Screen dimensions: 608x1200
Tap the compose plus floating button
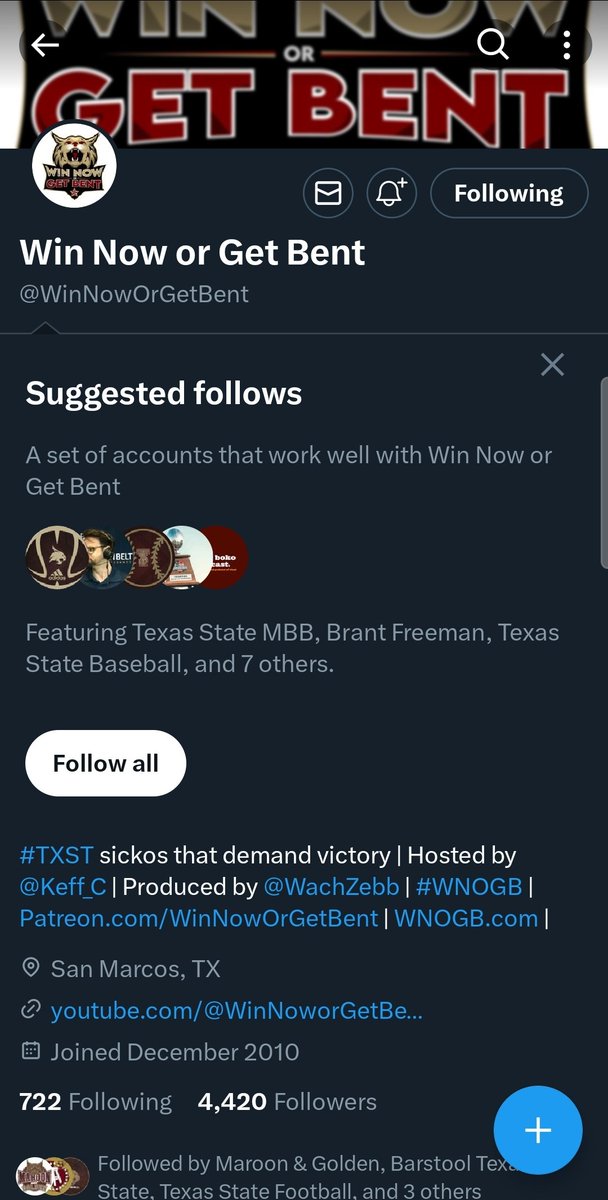(538, 1130)
